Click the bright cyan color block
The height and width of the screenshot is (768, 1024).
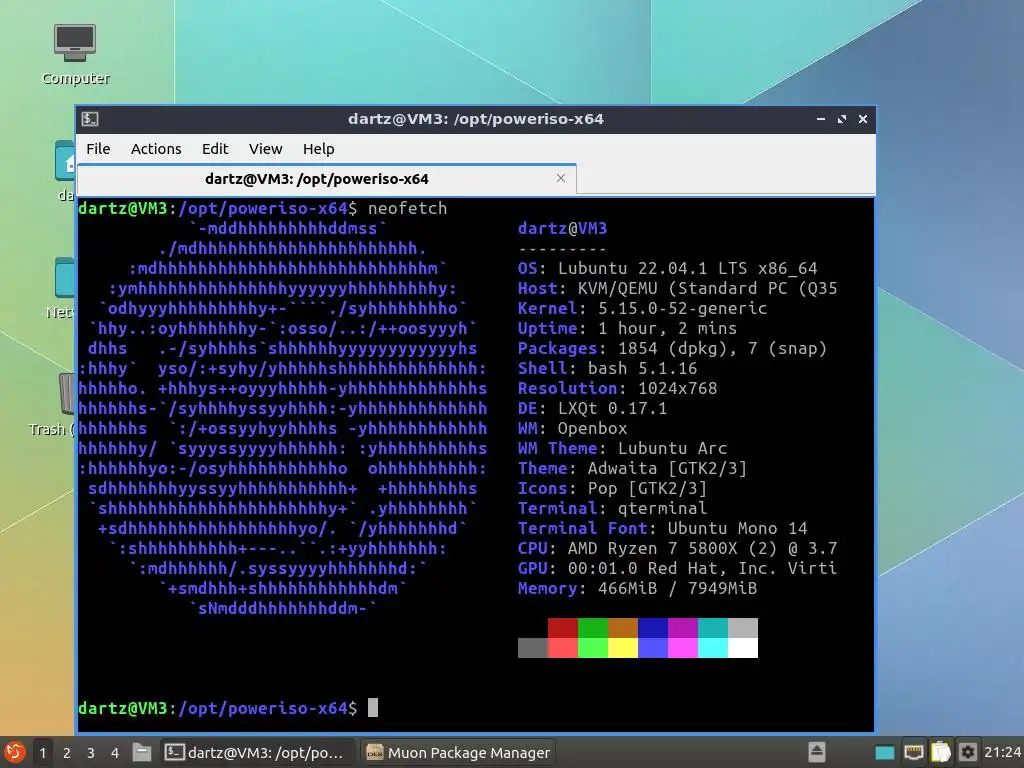pyautogui.click(x=712, y=648)
